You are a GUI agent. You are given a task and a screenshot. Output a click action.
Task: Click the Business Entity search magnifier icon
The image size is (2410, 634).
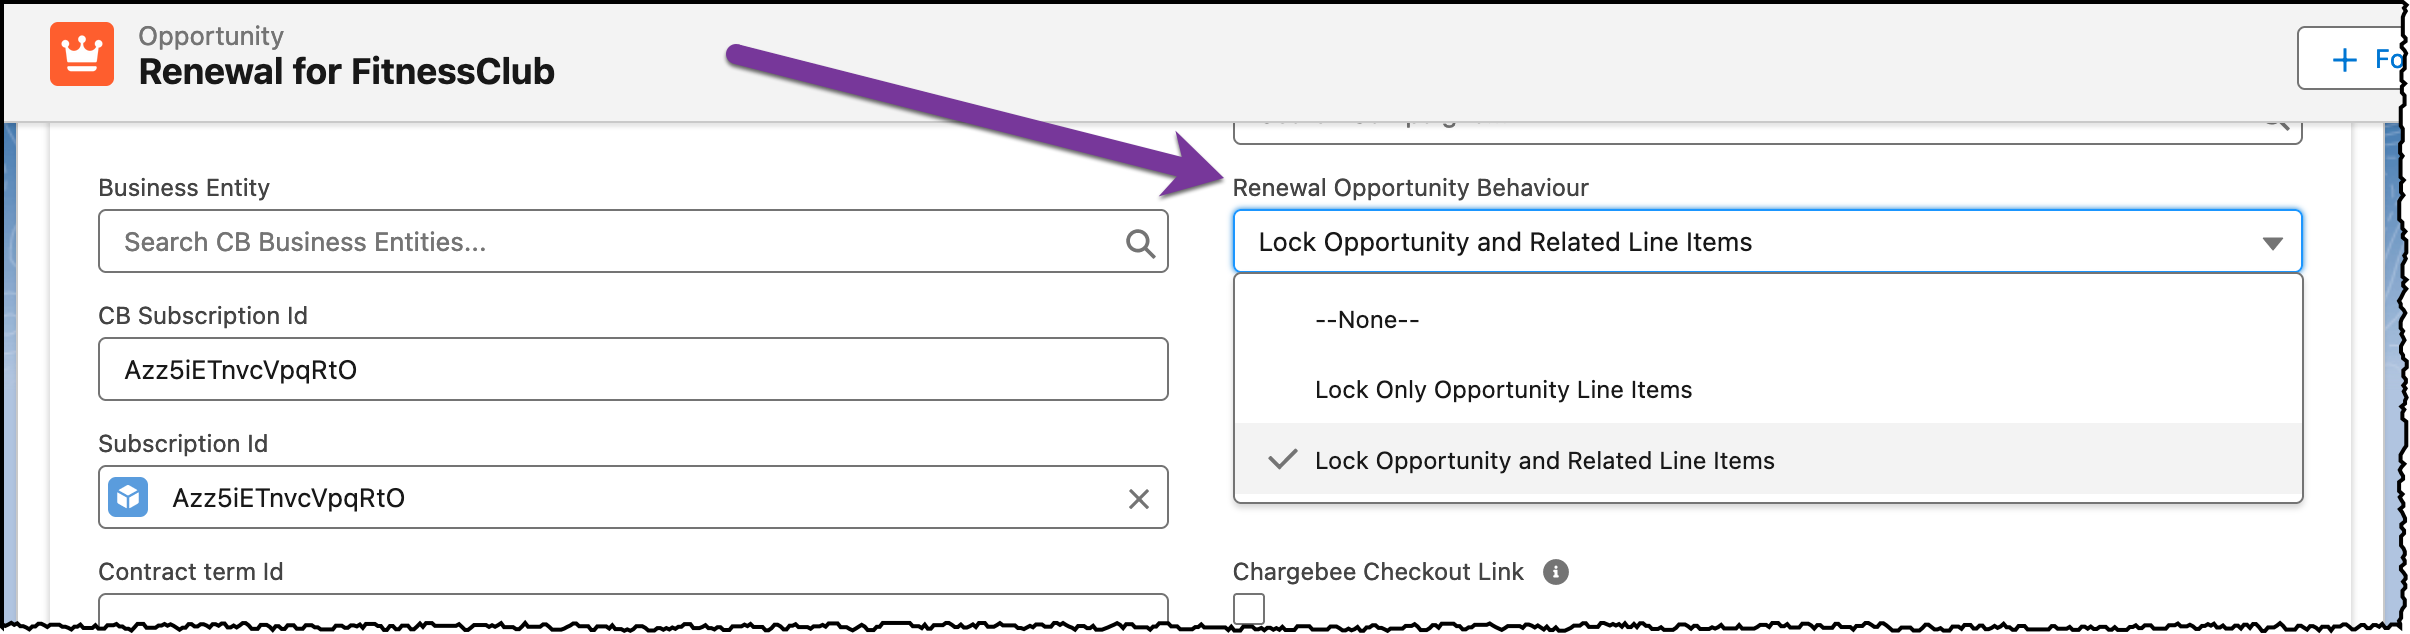[1140, 243]
